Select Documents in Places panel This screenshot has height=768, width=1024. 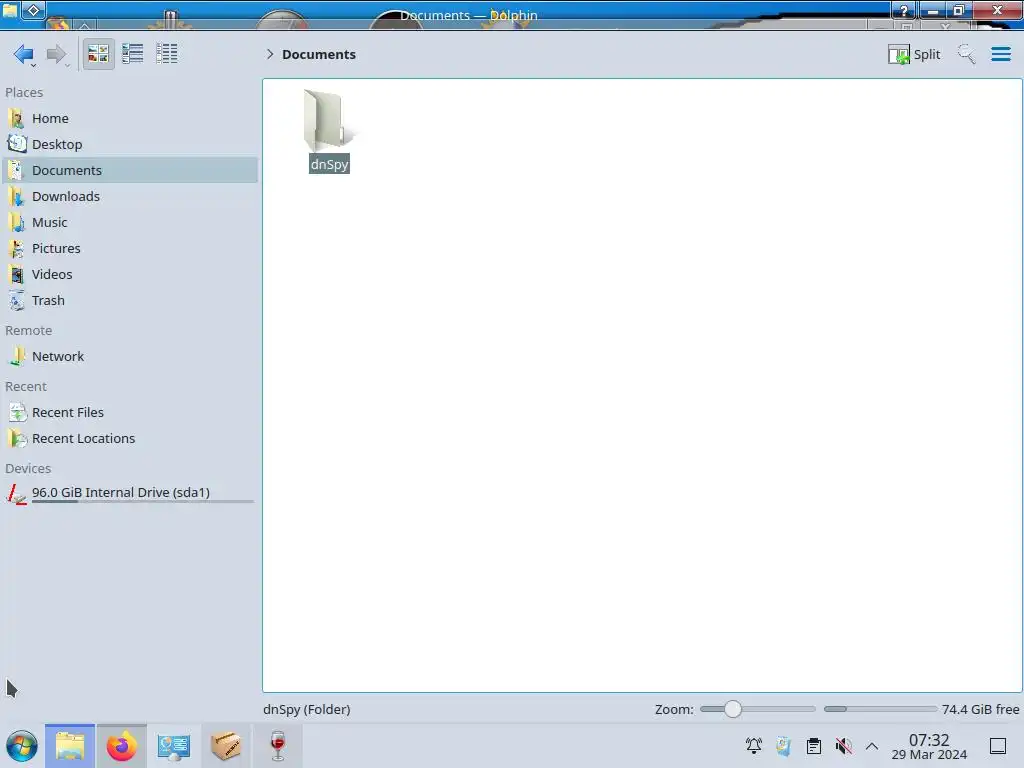(131, 170)
